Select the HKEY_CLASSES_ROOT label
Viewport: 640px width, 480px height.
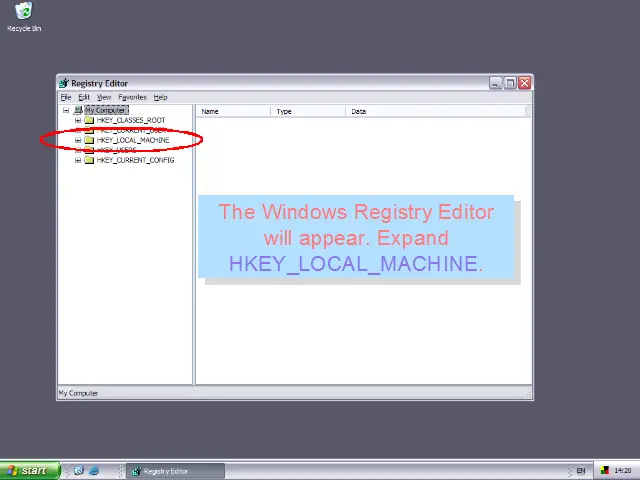pos(131,120)
